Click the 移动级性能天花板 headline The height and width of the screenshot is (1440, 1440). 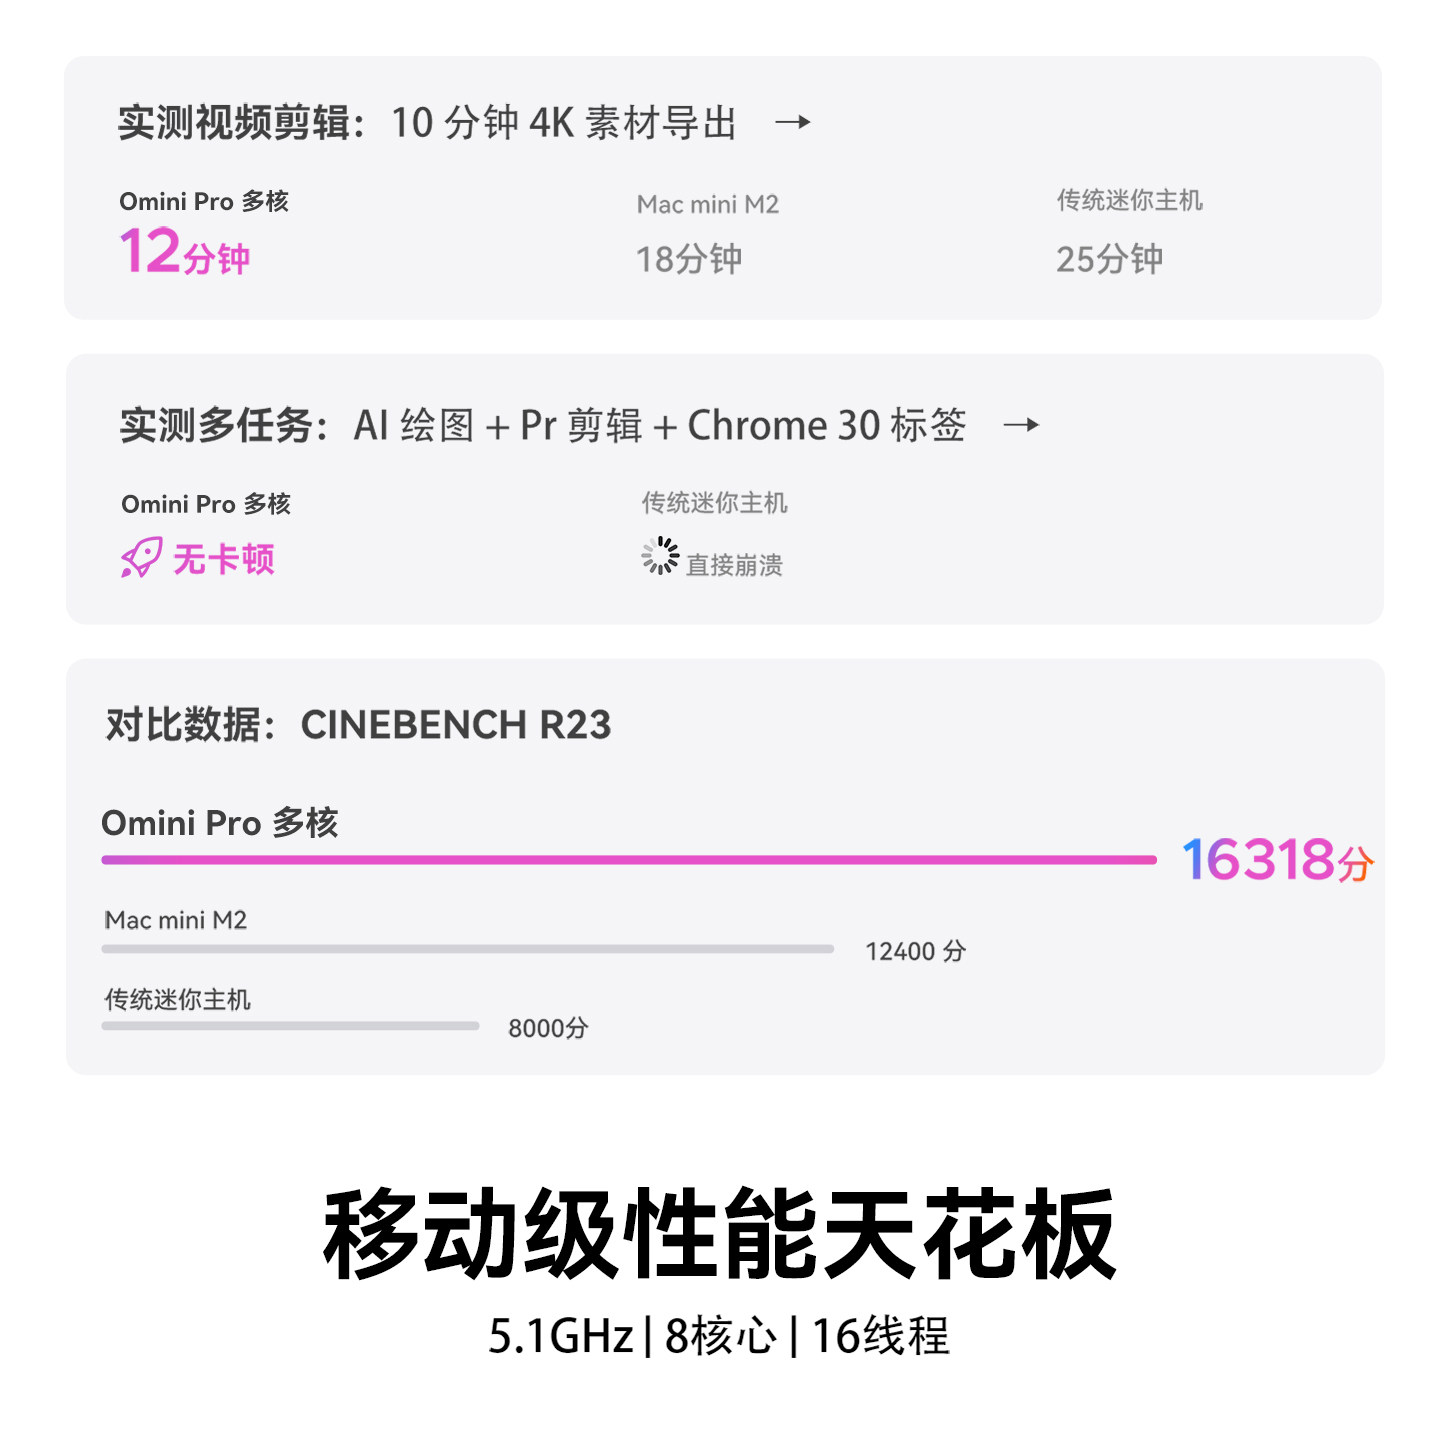(719, 1235)
